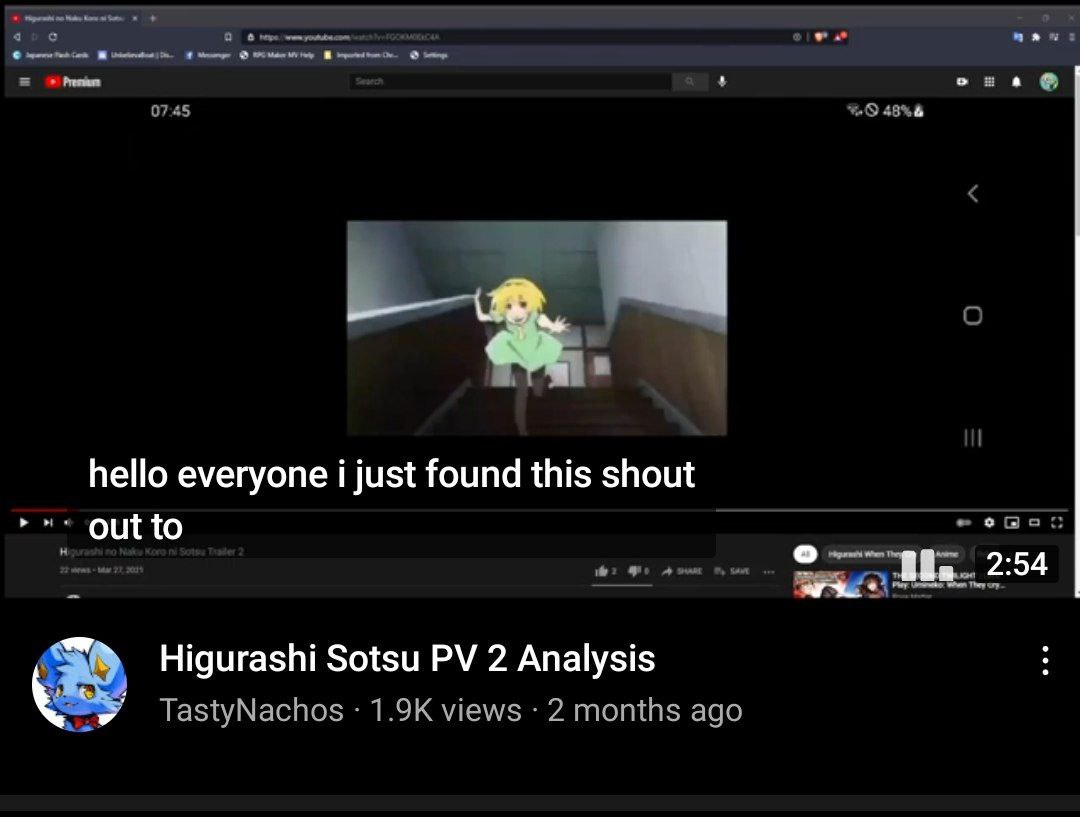The width and height of the screenshot is (1080, 817).
Task: Click the SHARE button under the video
Action: pyautogui.click(x=682, y=571)
